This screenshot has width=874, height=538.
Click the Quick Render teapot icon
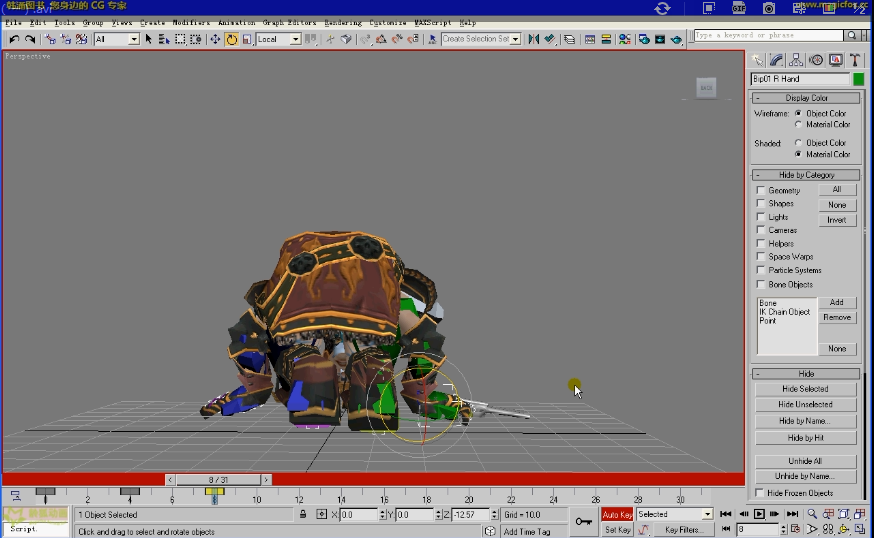tap(676, 39)
